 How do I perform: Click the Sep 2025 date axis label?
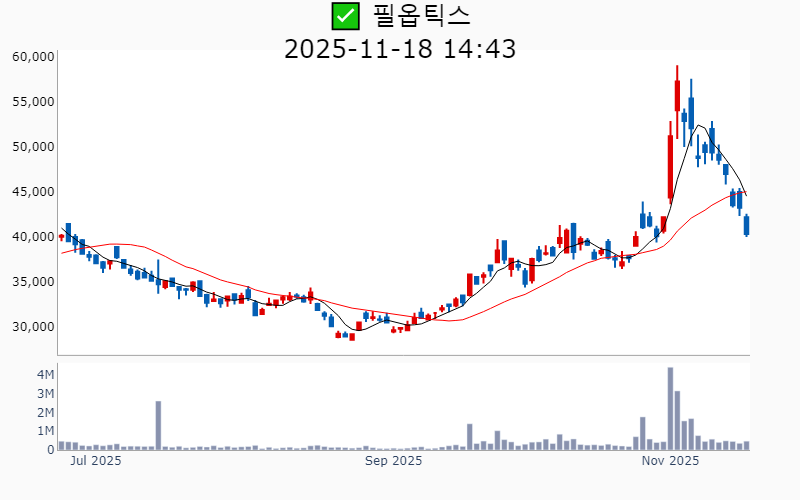[393, 461]
